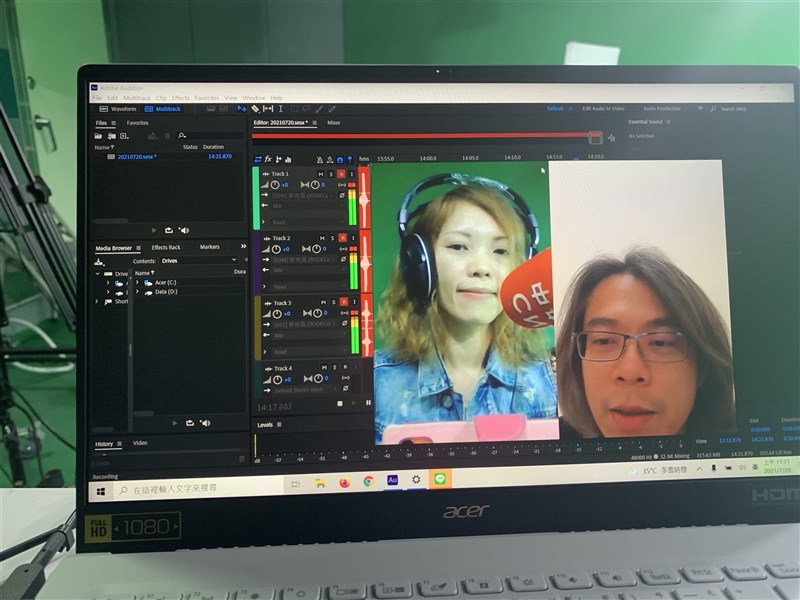Open the workspace overflow chevron
Image resolution: width=800 pixels, height=600 pixels.
click(700, 108)
